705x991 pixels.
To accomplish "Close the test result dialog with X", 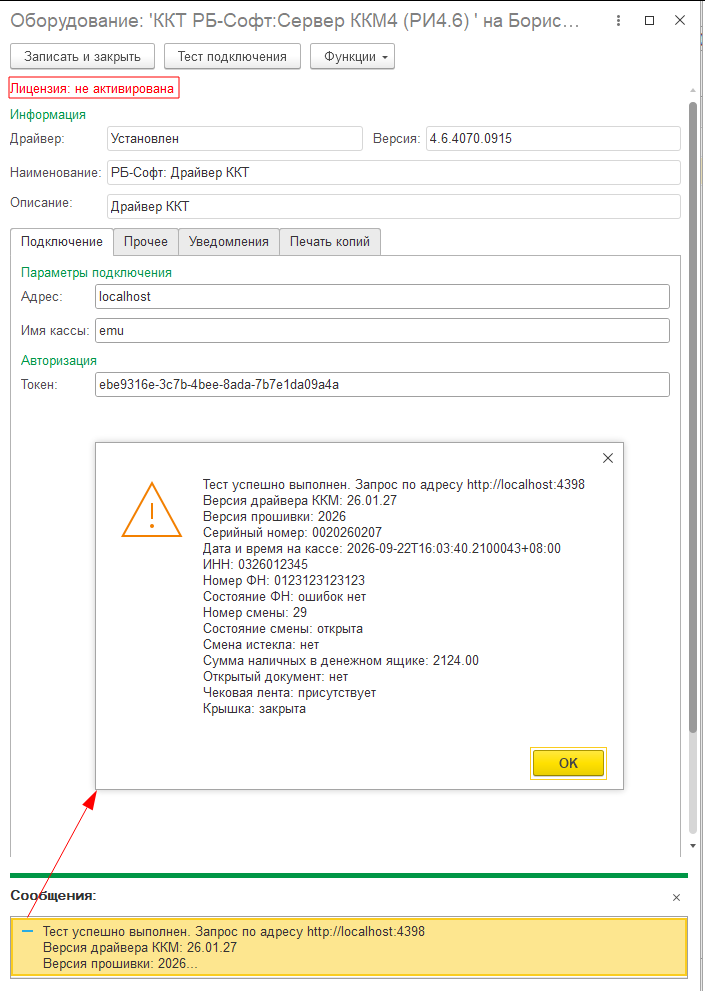I will pyautogui.click(x=608, y=459).
